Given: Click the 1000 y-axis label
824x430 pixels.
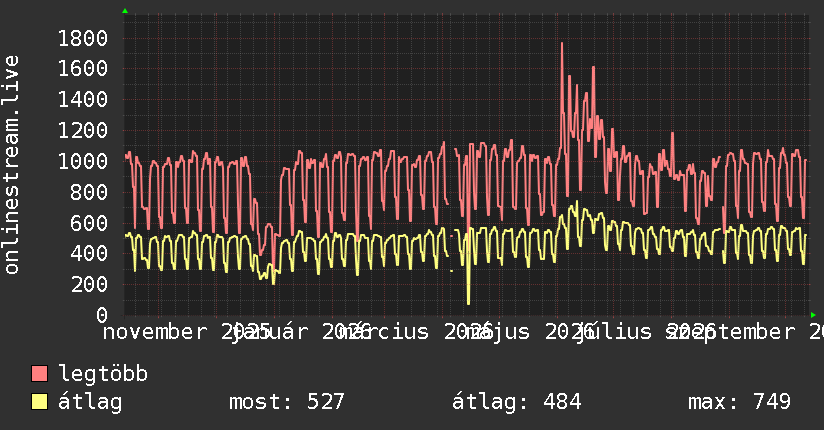Looking at the screenshot, I should [83, 161].
